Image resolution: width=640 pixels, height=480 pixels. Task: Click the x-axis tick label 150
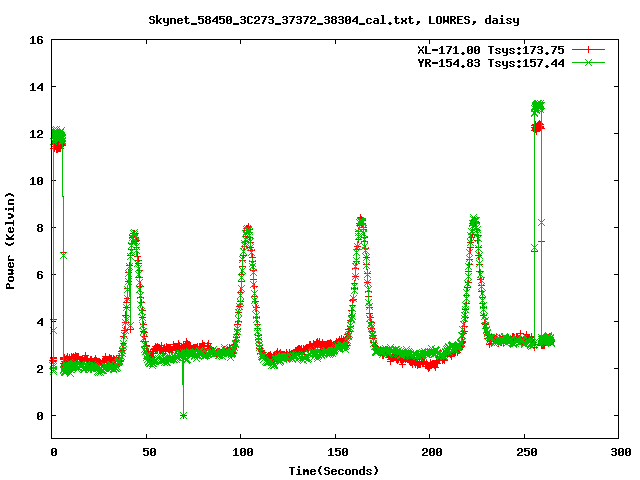click(338, 452)
